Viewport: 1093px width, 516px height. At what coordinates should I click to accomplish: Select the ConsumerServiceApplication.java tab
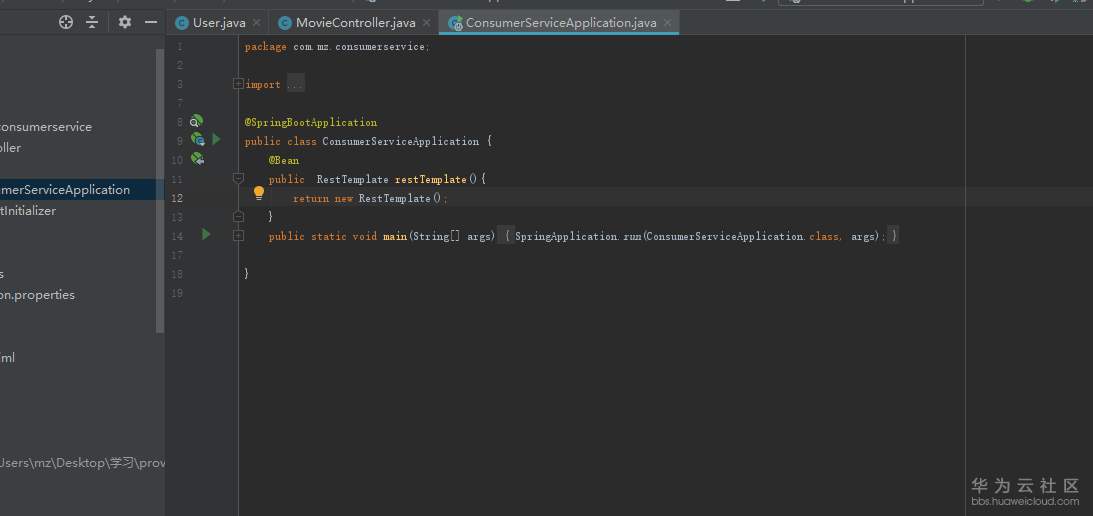561,23
